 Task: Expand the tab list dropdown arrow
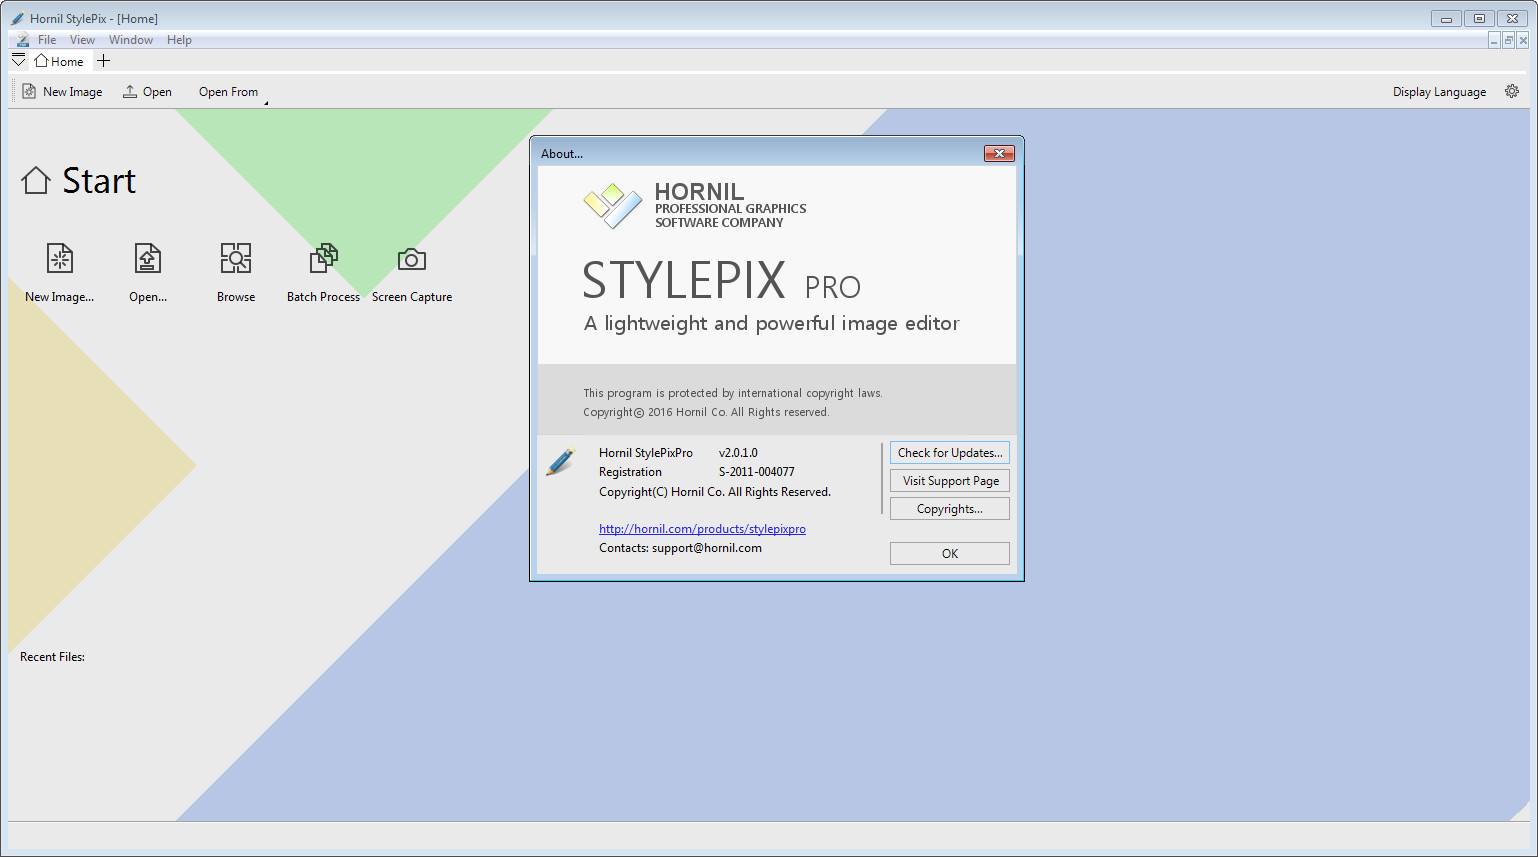18,61
